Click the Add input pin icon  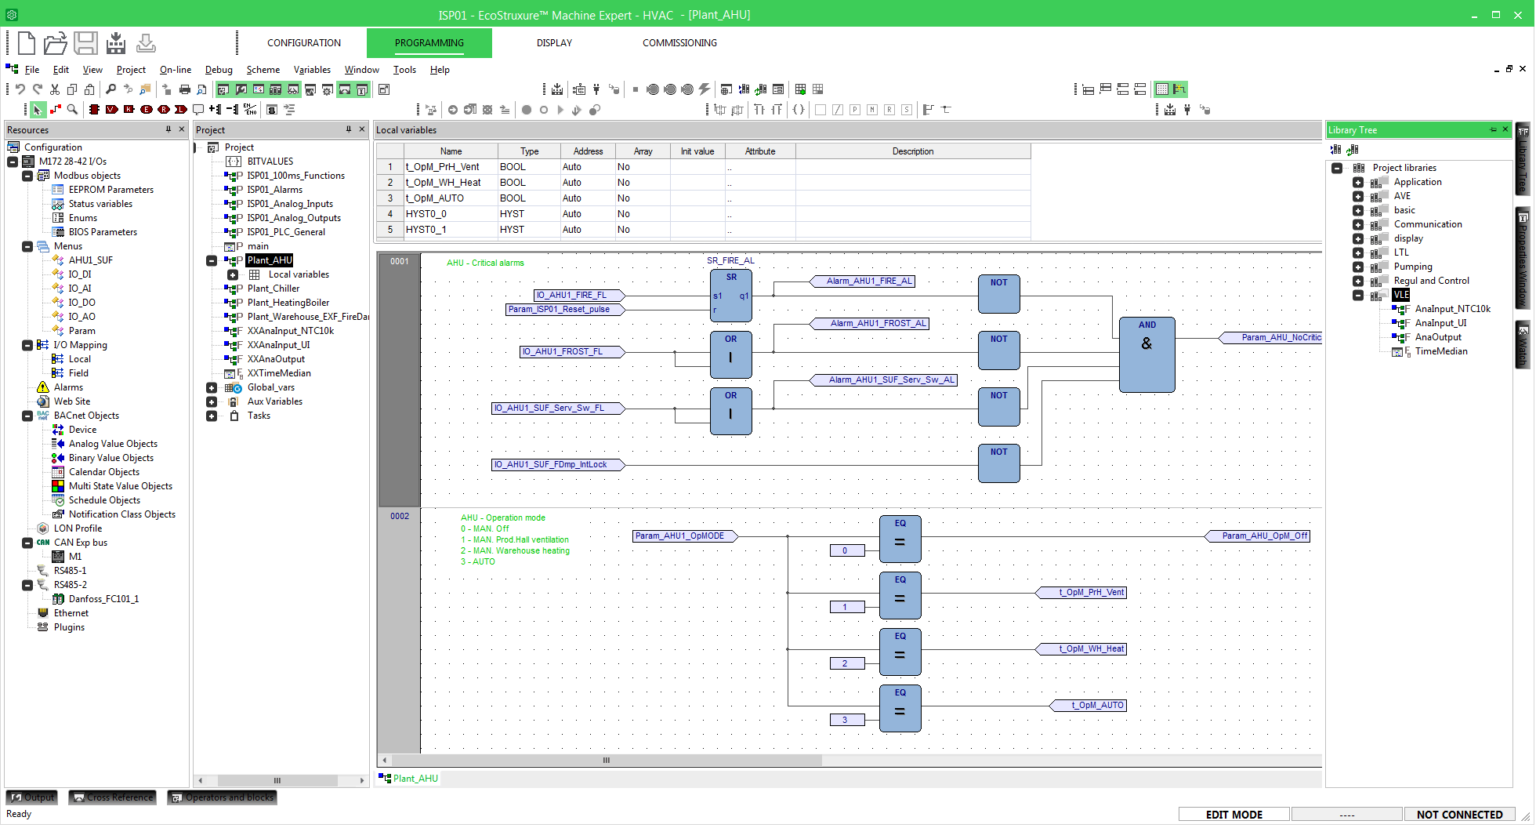pyautogui.click(x=216, y=110)
